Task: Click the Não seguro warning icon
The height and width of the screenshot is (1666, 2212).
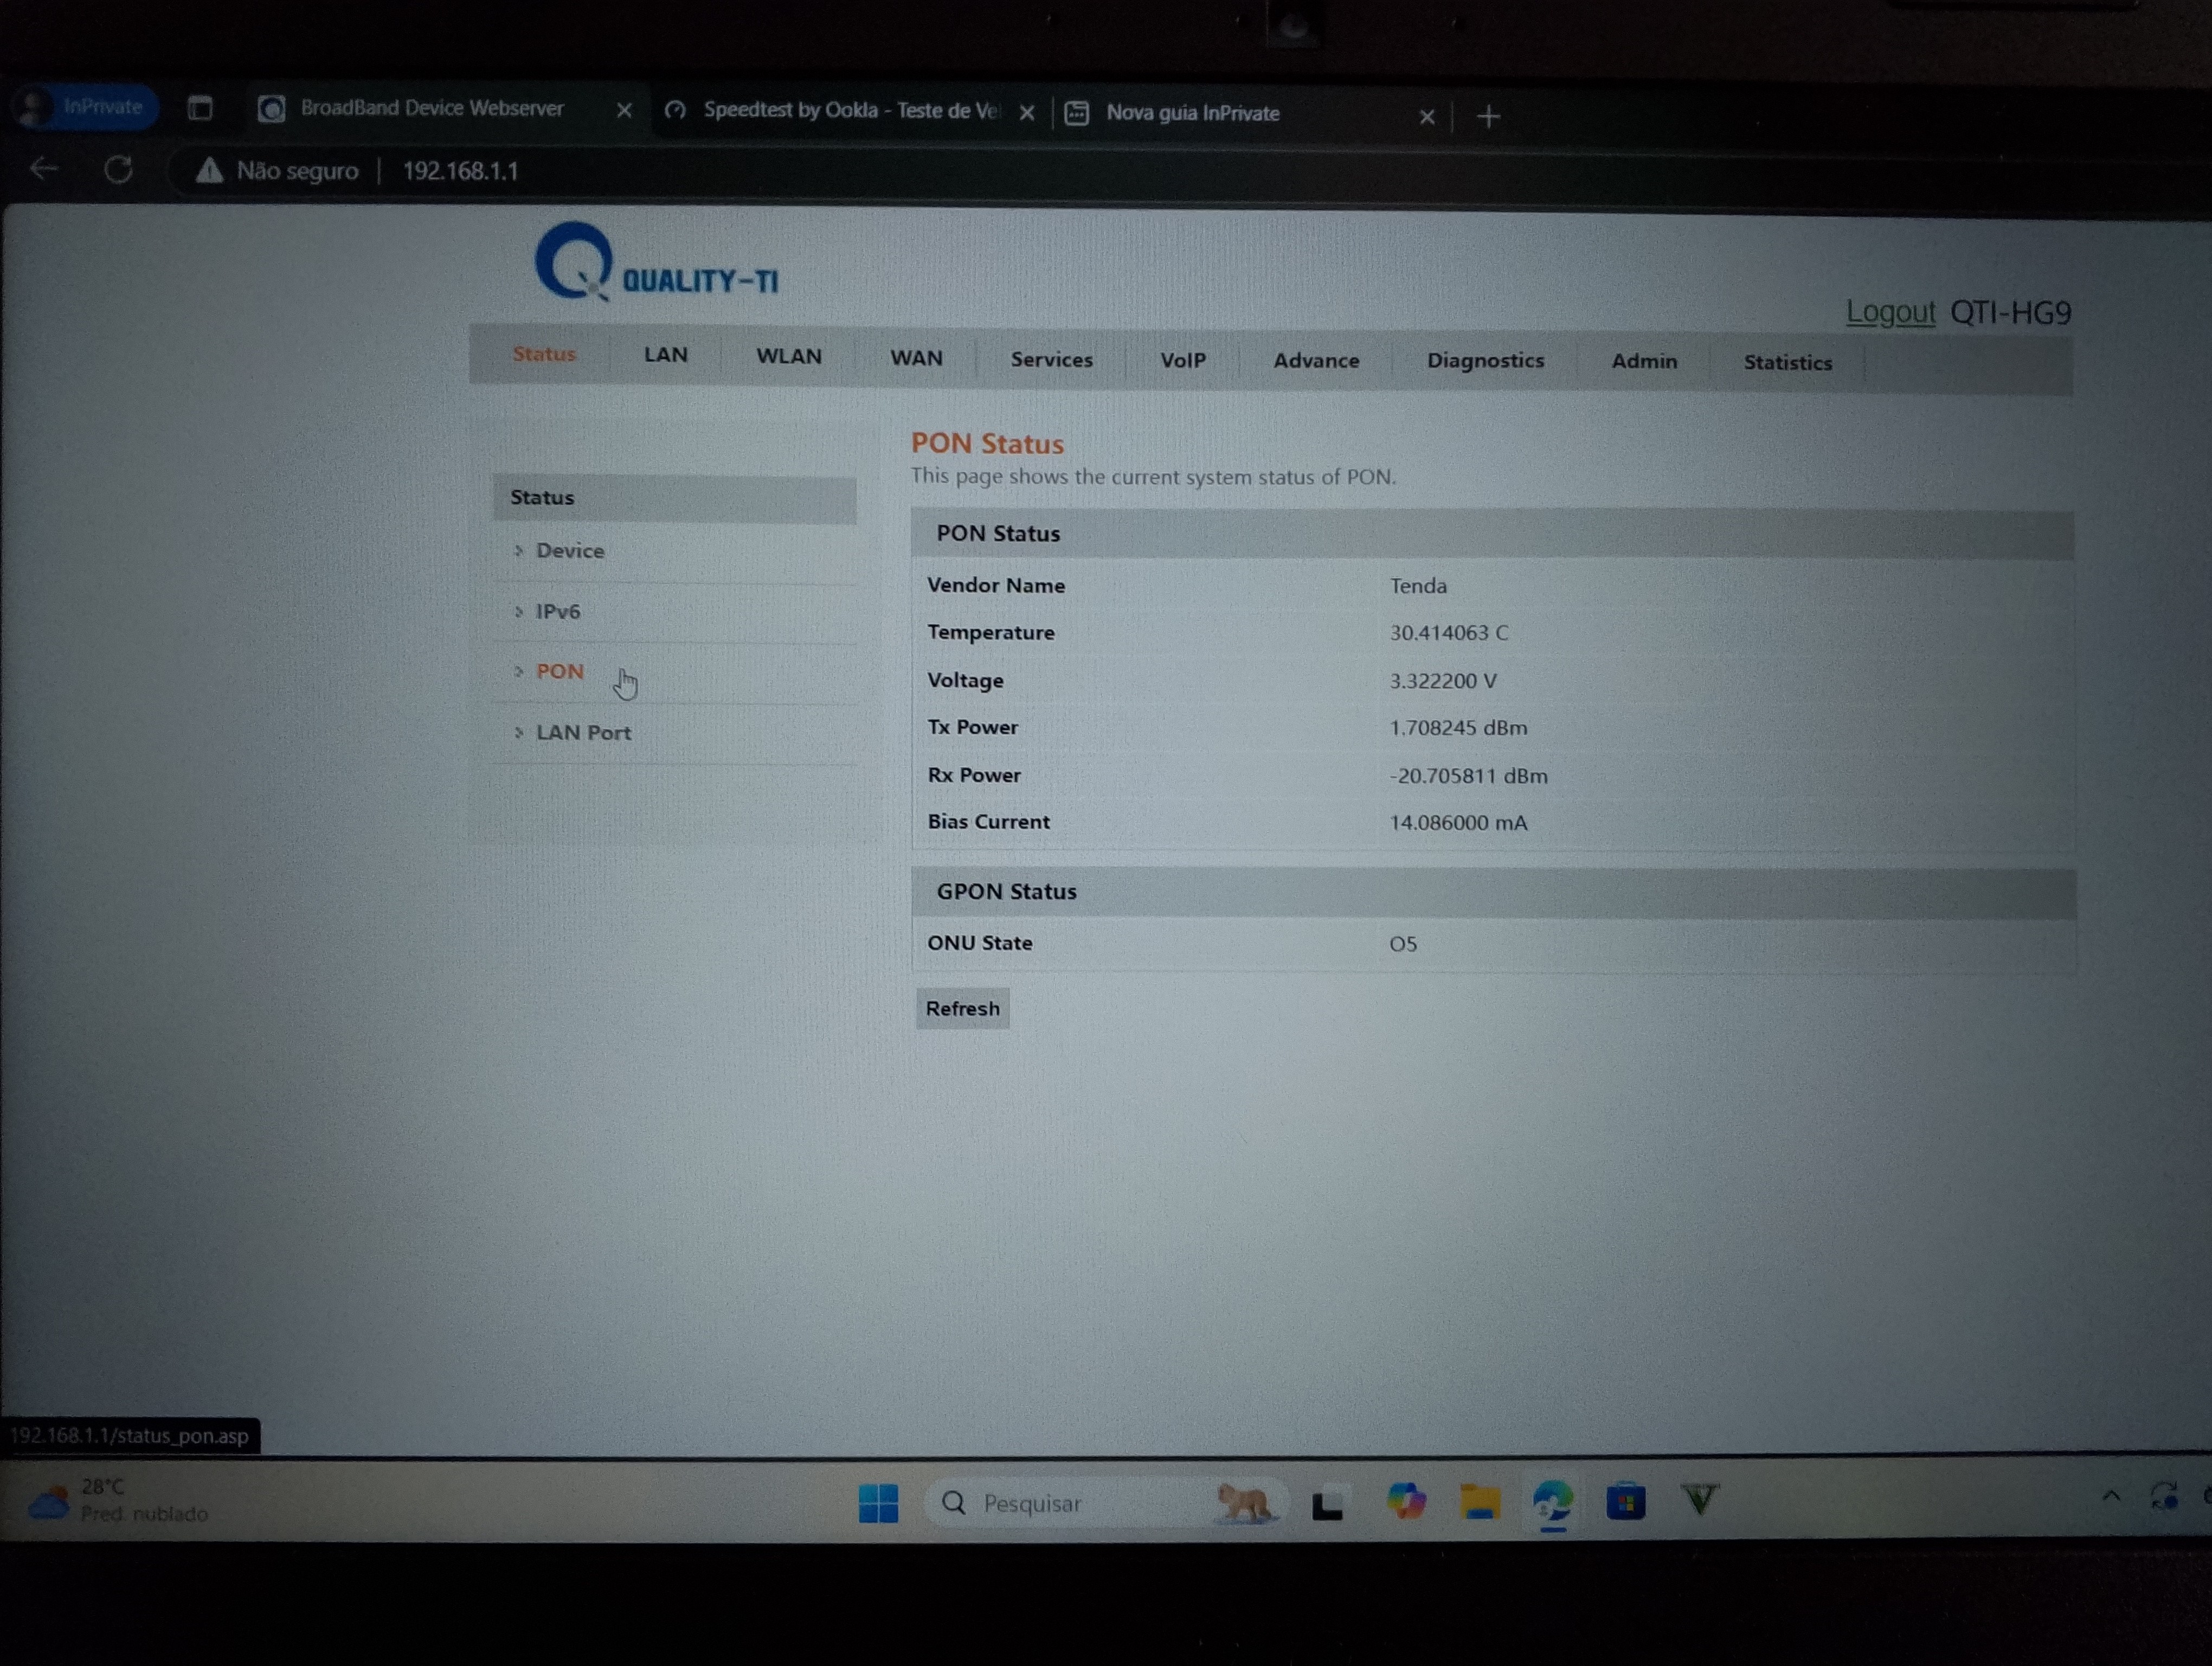Action: pyautogui.click(x=209, y=171)
